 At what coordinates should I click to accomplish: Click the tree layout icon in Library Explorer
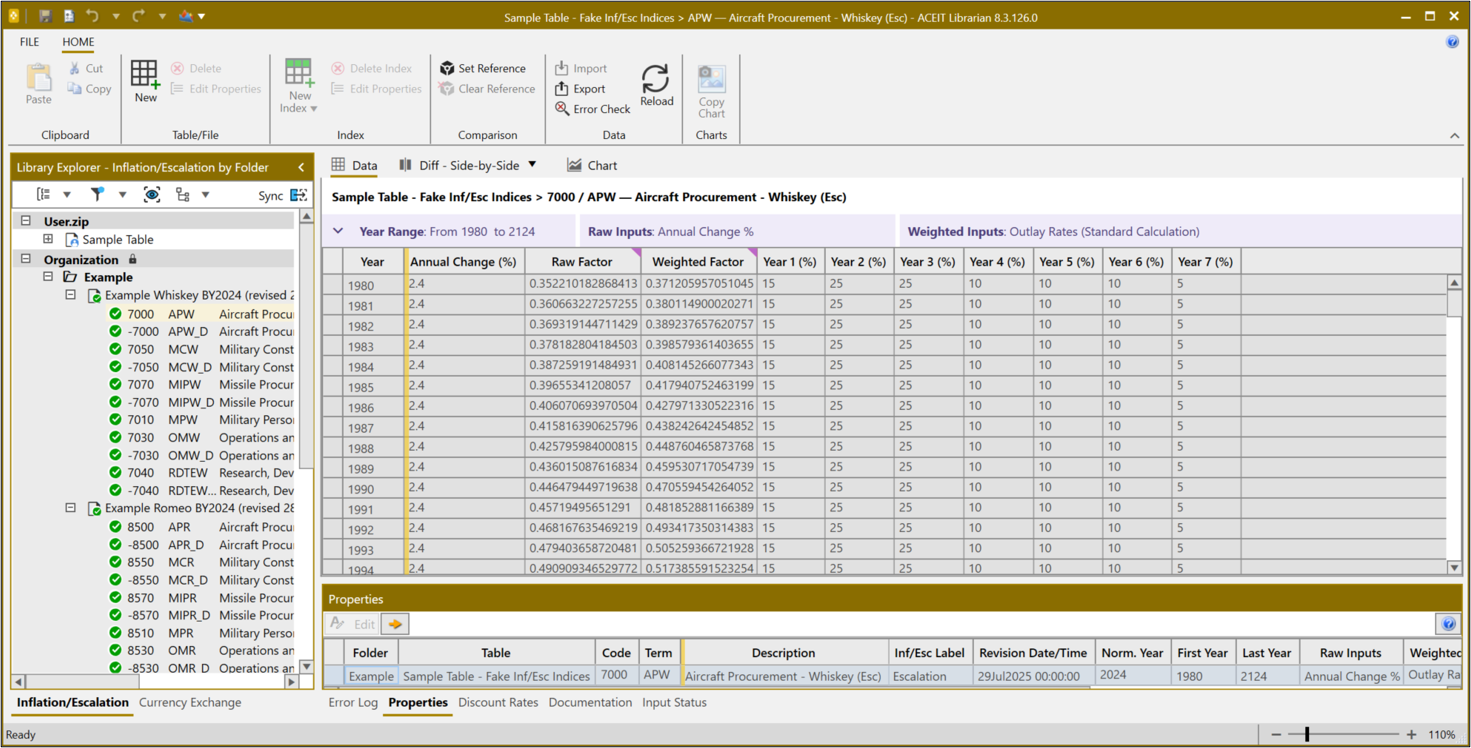182,195
